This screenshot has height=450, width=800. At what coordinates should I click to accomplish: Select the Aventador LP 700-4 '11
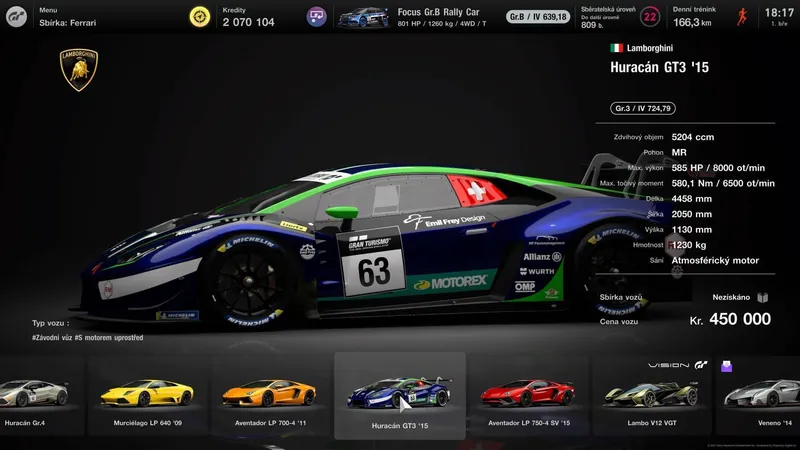coord(270,396)
